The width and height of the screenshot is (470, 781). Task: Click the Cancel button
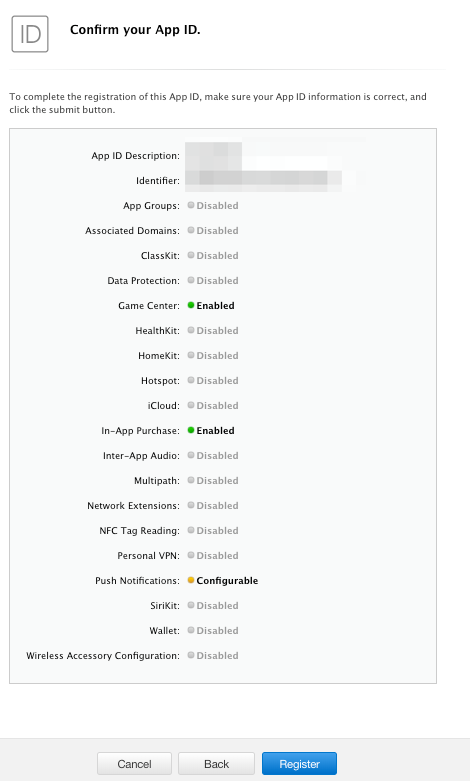(x=134, y=764)
